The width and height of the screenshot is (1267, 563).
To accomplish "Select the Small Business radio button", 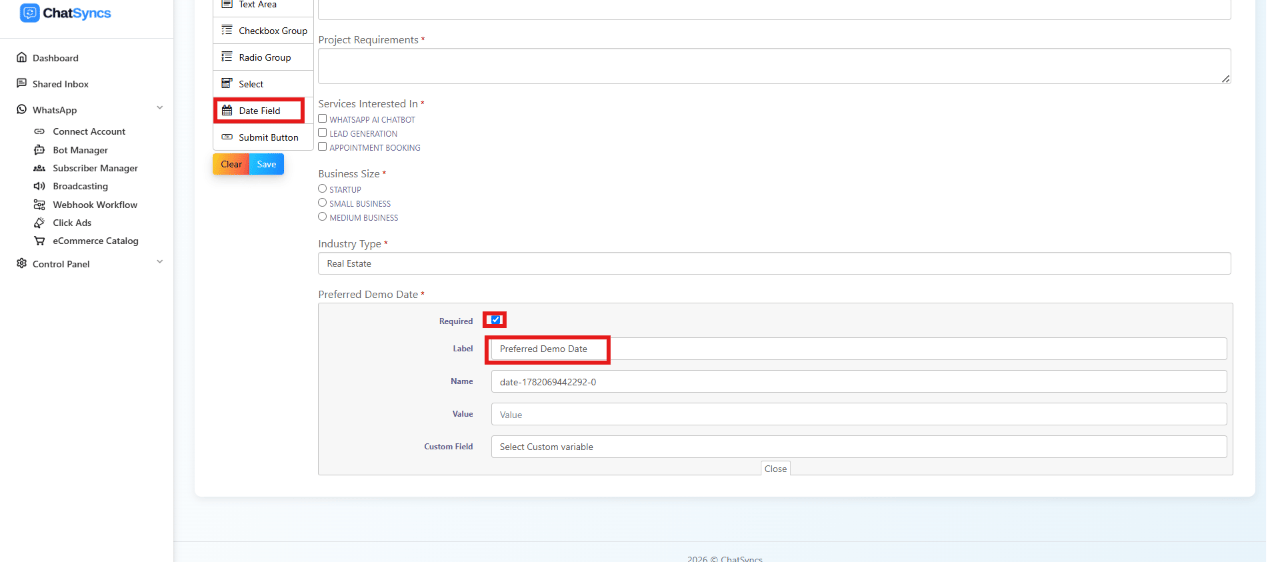I will (322, 203).
